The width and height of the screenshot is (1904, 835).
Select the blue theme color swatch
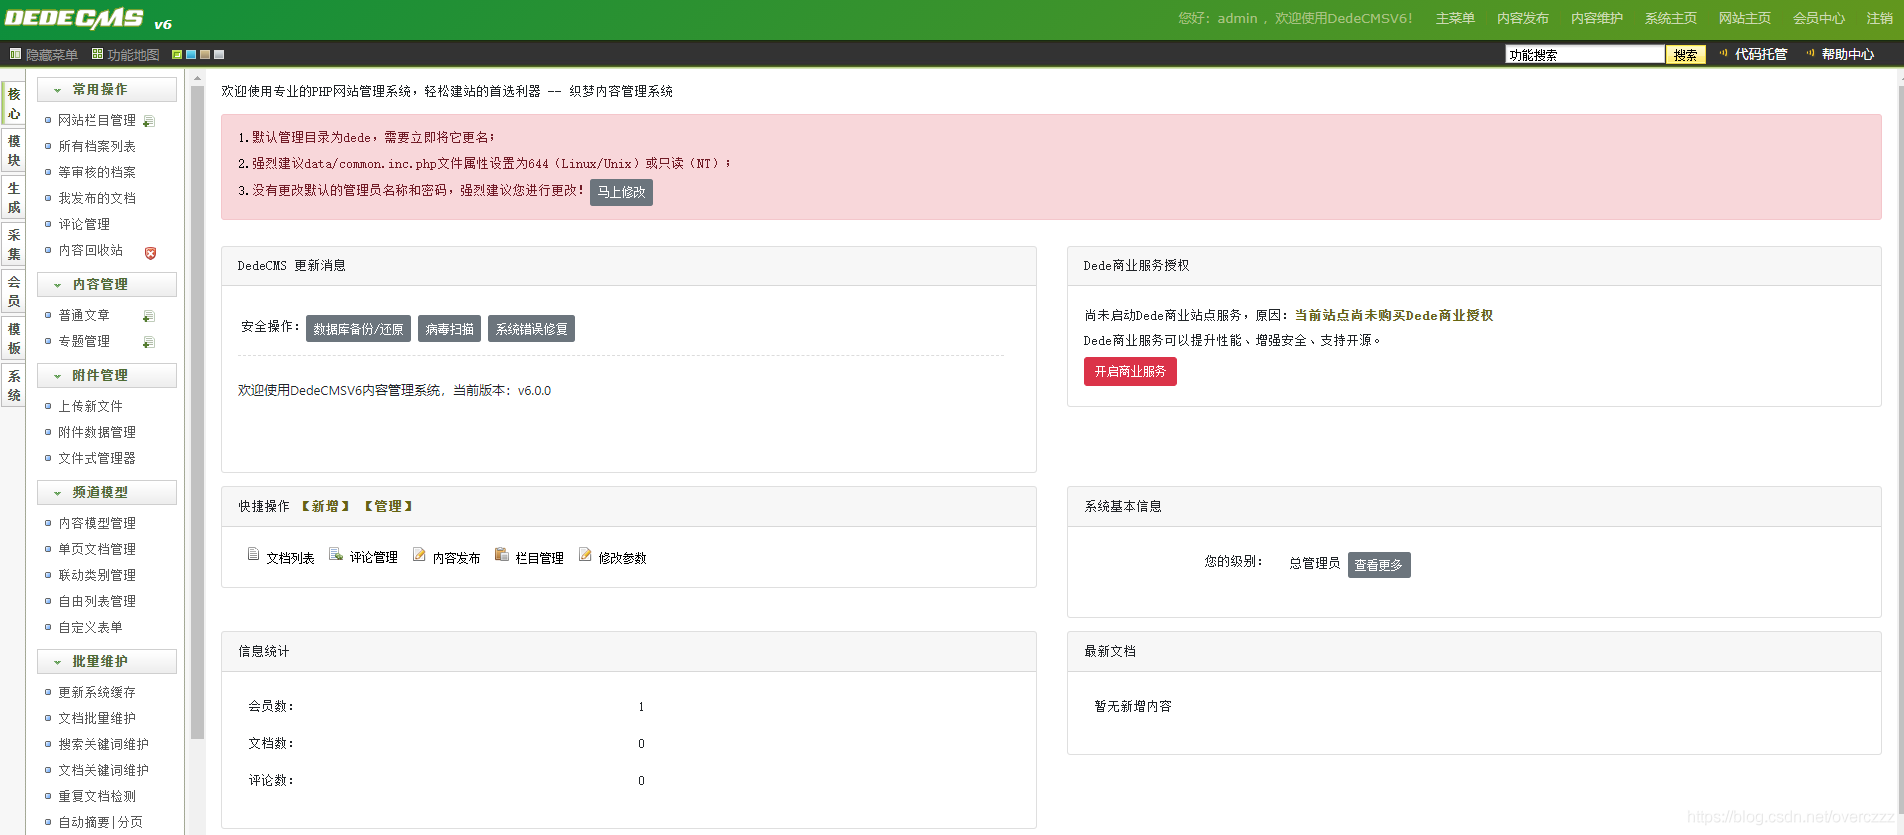click(x=191, y=55)
